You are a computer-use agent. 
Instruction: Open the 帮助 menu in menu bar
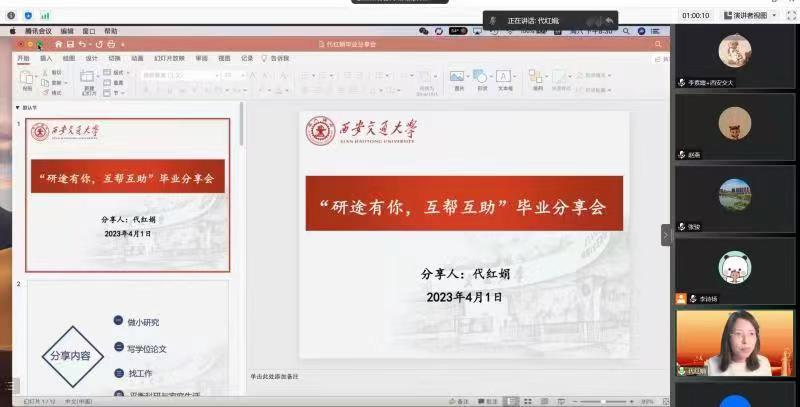111,31
